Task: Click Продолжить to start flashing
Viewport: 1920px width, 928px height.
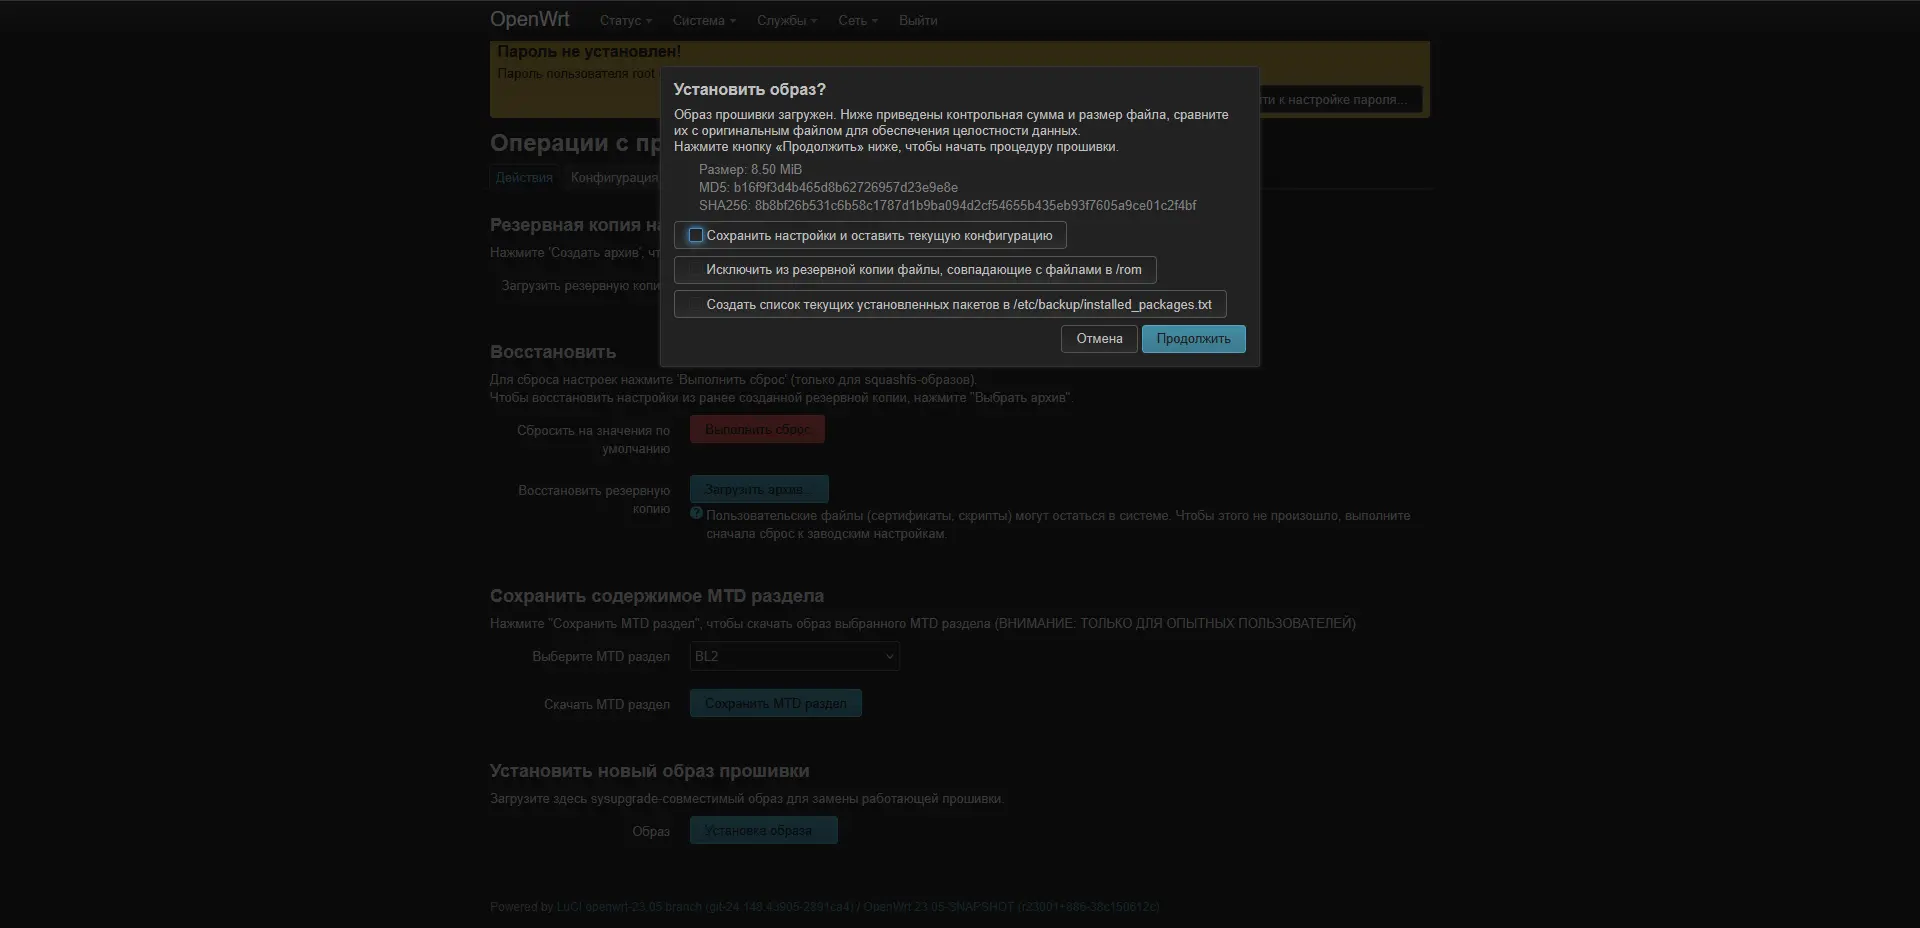Action: 1193,339
